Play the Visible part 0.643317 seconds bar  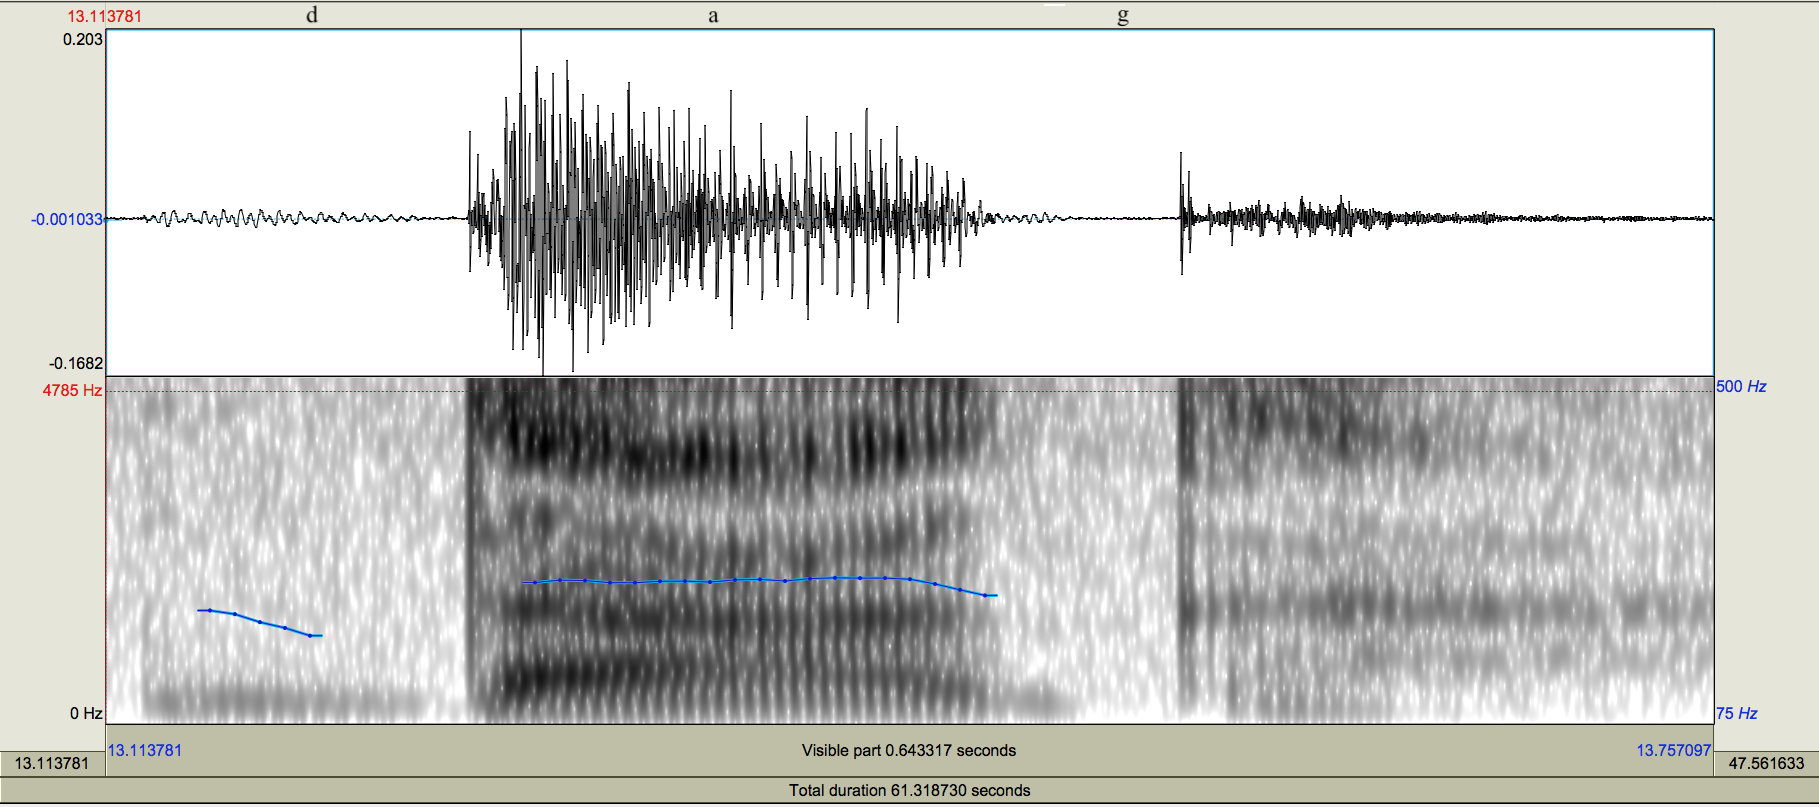(908, 750)
